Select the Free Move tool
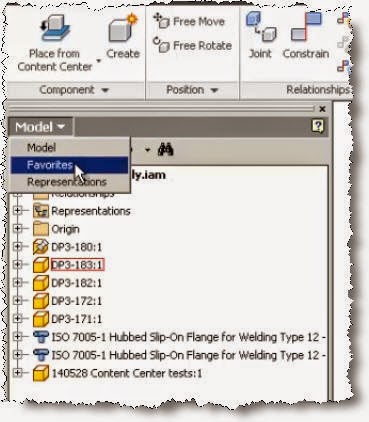The image size is (369, 422). coord(189,22)
